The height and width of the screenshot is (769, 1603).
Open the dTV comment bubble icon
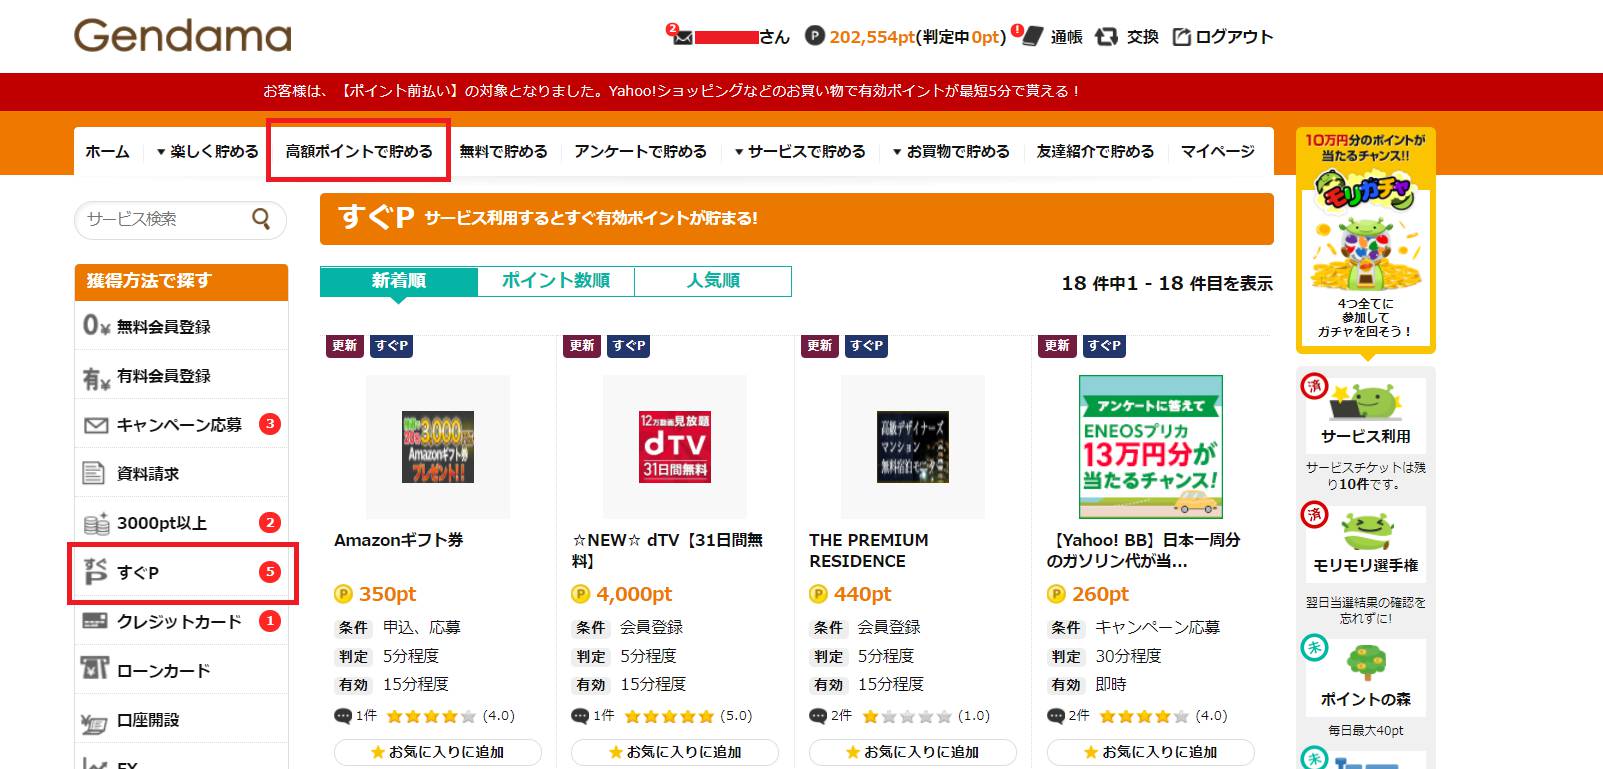point(580,716)
